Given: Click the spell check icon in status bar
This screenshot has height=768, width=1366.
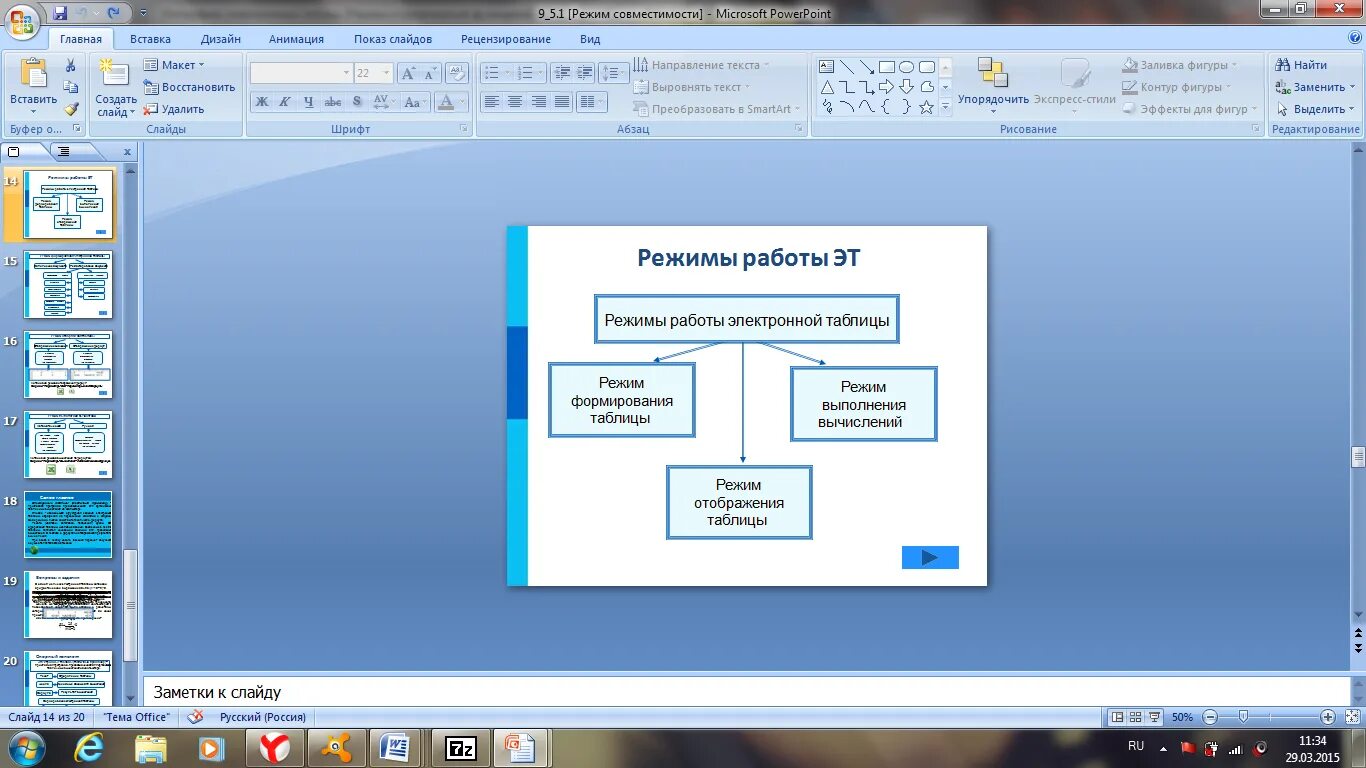Looking at the screenshot, I should [x=196, y=717].
